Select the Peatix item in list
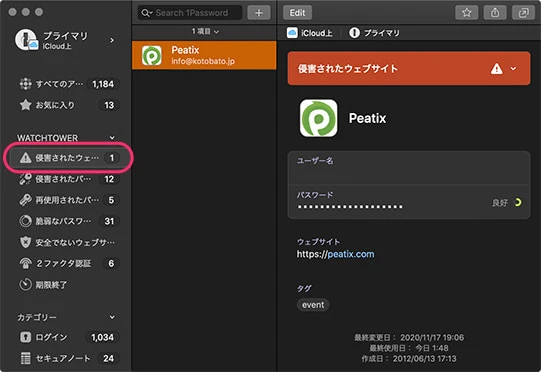The width and height of the screenshot is (541, 372). (x=204, y=55)
